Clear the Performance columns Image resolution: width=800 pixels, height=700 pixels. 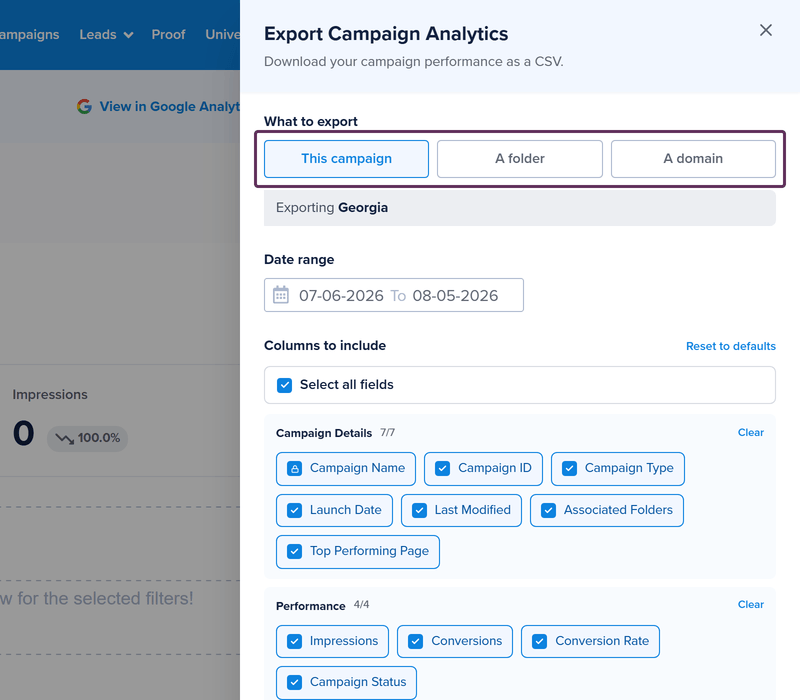tap(751, 604)
